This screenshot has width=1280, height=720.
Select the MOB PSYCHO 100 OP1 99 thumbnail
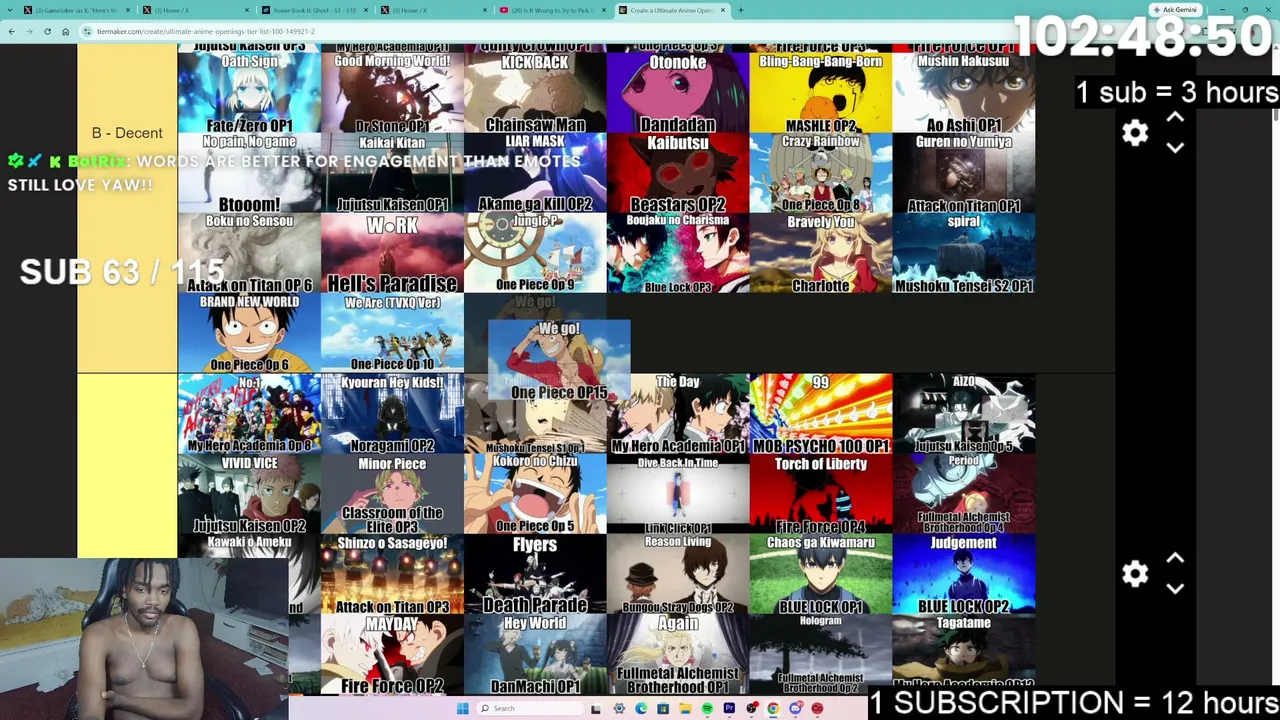coord(821,414)
